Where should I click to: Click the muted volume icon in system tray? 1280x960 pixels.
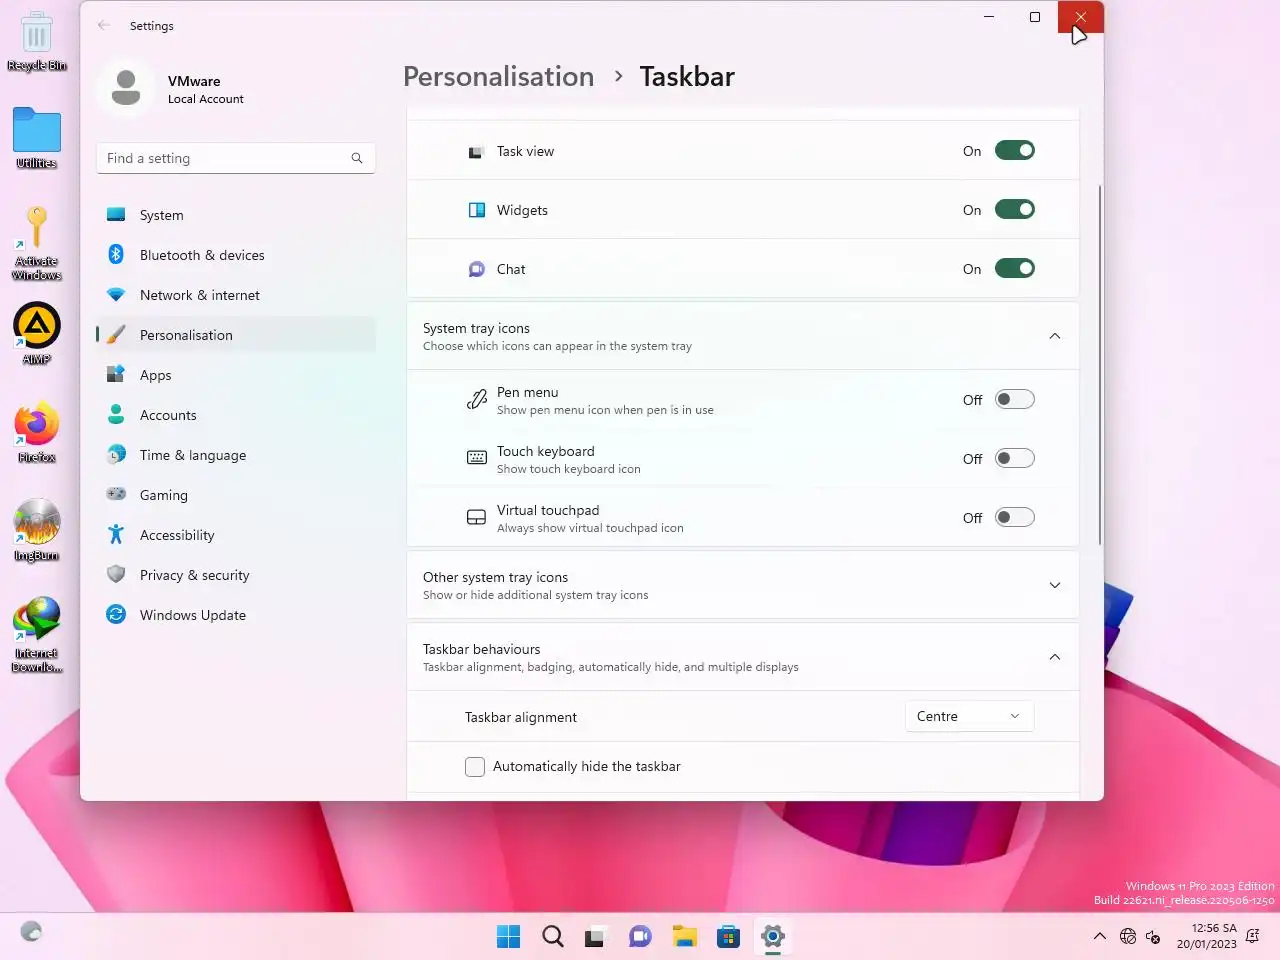[x=1153, y=936]
